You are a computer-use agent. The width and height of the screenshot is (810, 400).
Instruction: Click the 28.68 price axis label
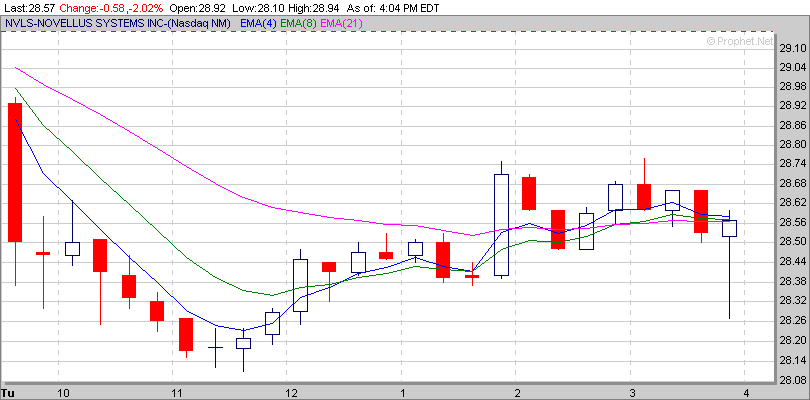[792, 183]
